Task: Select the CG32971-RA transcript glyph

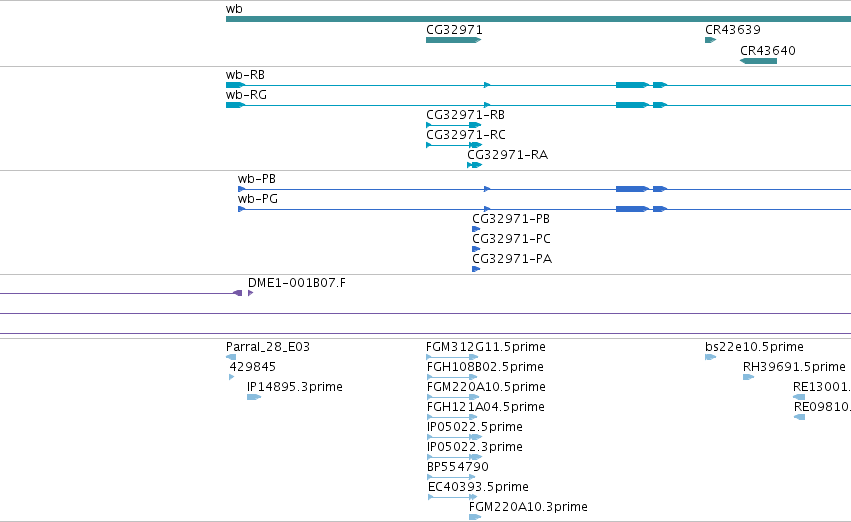Action: click(474, 165)
